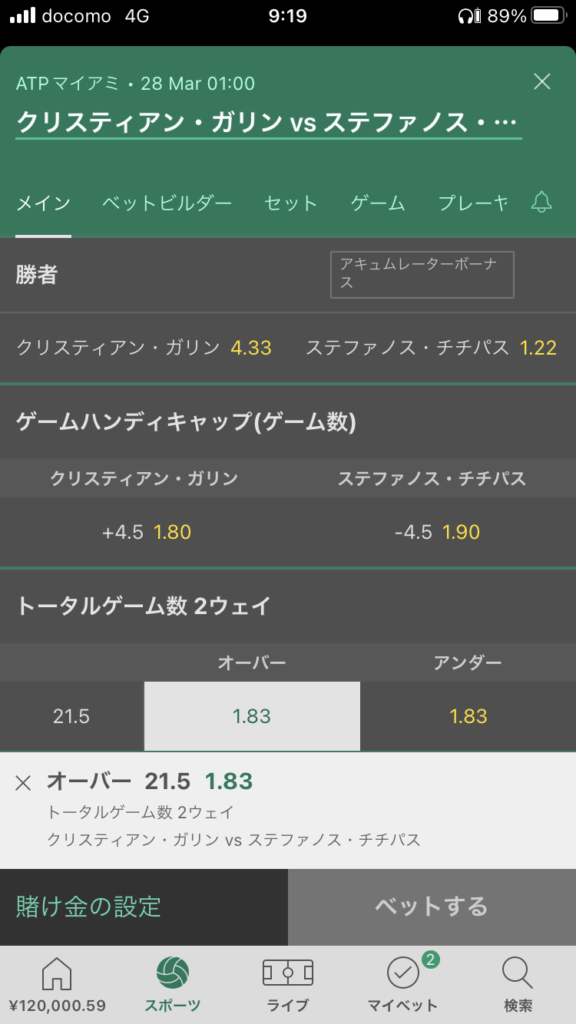Open 賭け金の設定 stake settings

[144, 906]
